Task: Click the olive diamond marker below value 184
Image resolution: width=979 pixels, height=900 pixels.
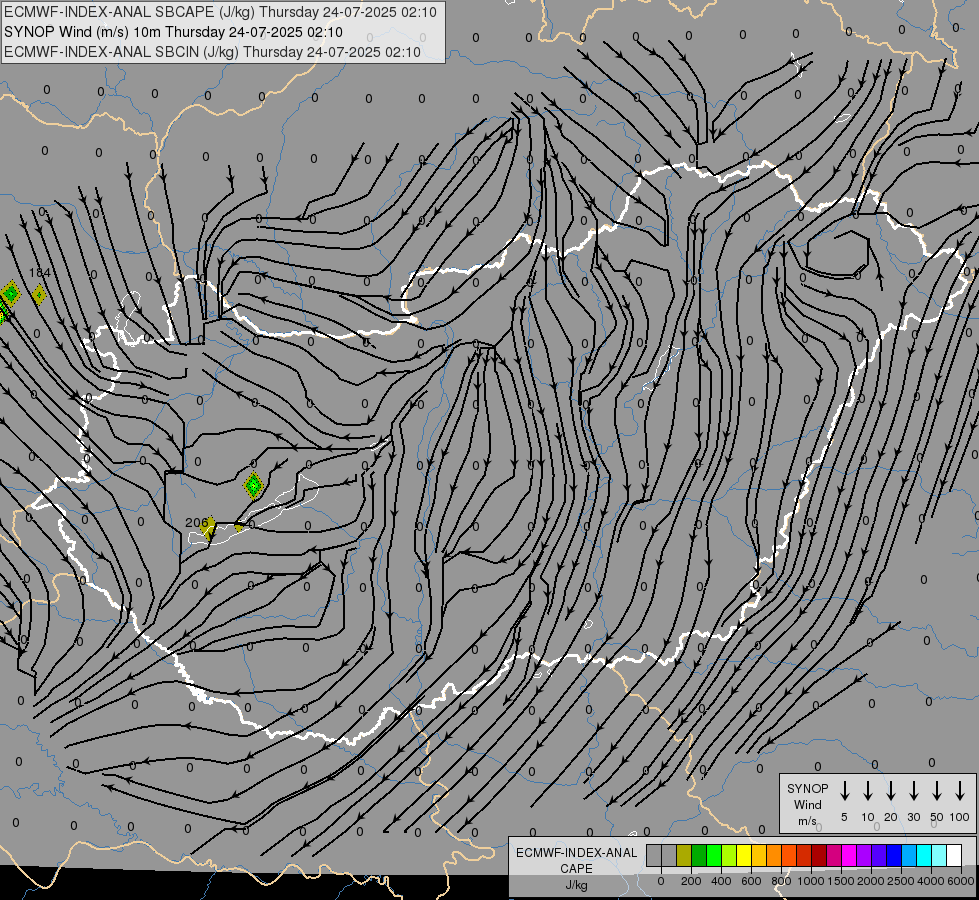Action: coord(39,294)
